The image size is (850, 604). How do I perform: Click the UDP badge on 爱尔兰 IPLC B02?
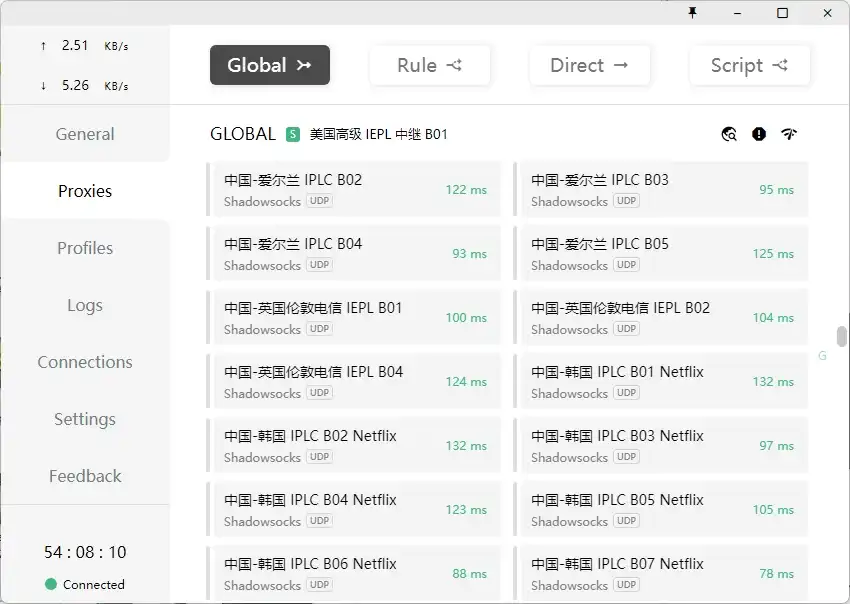[319, 201]
